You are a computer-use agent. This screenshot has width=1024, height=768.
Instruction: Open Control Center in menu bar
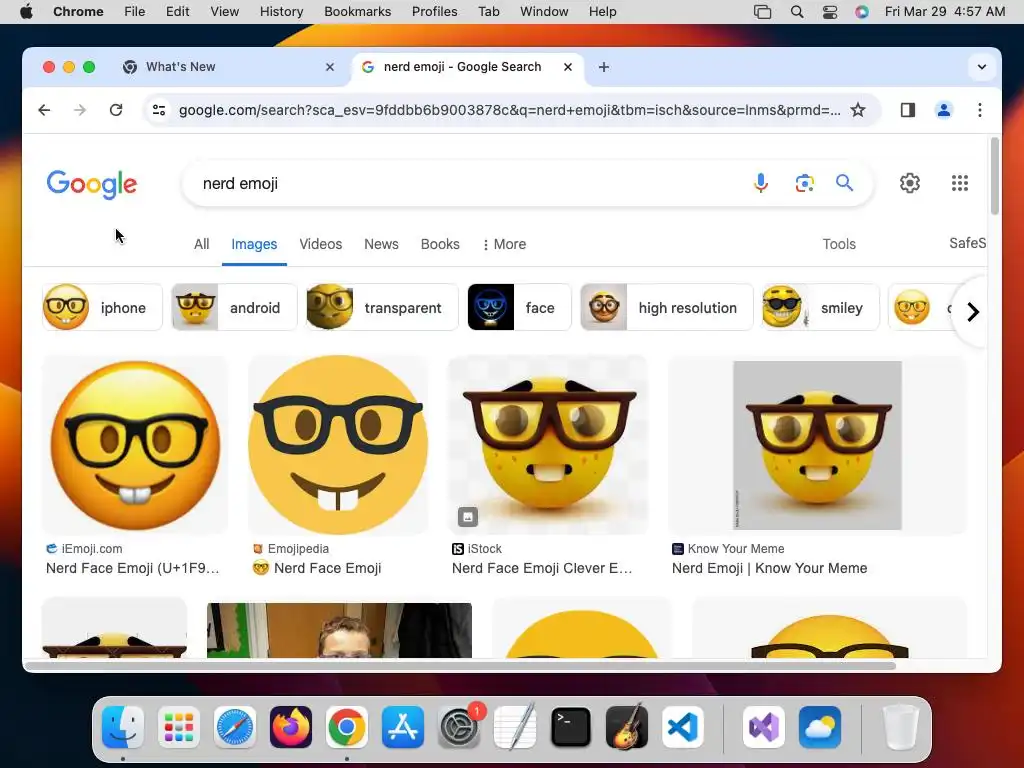click(830, 12)
